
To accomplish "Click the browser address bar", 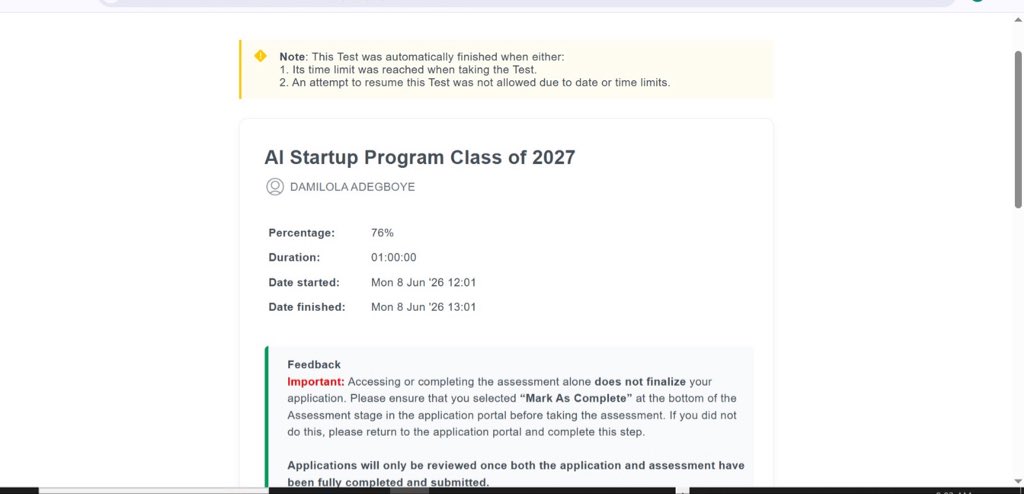I will pos(526,3).
